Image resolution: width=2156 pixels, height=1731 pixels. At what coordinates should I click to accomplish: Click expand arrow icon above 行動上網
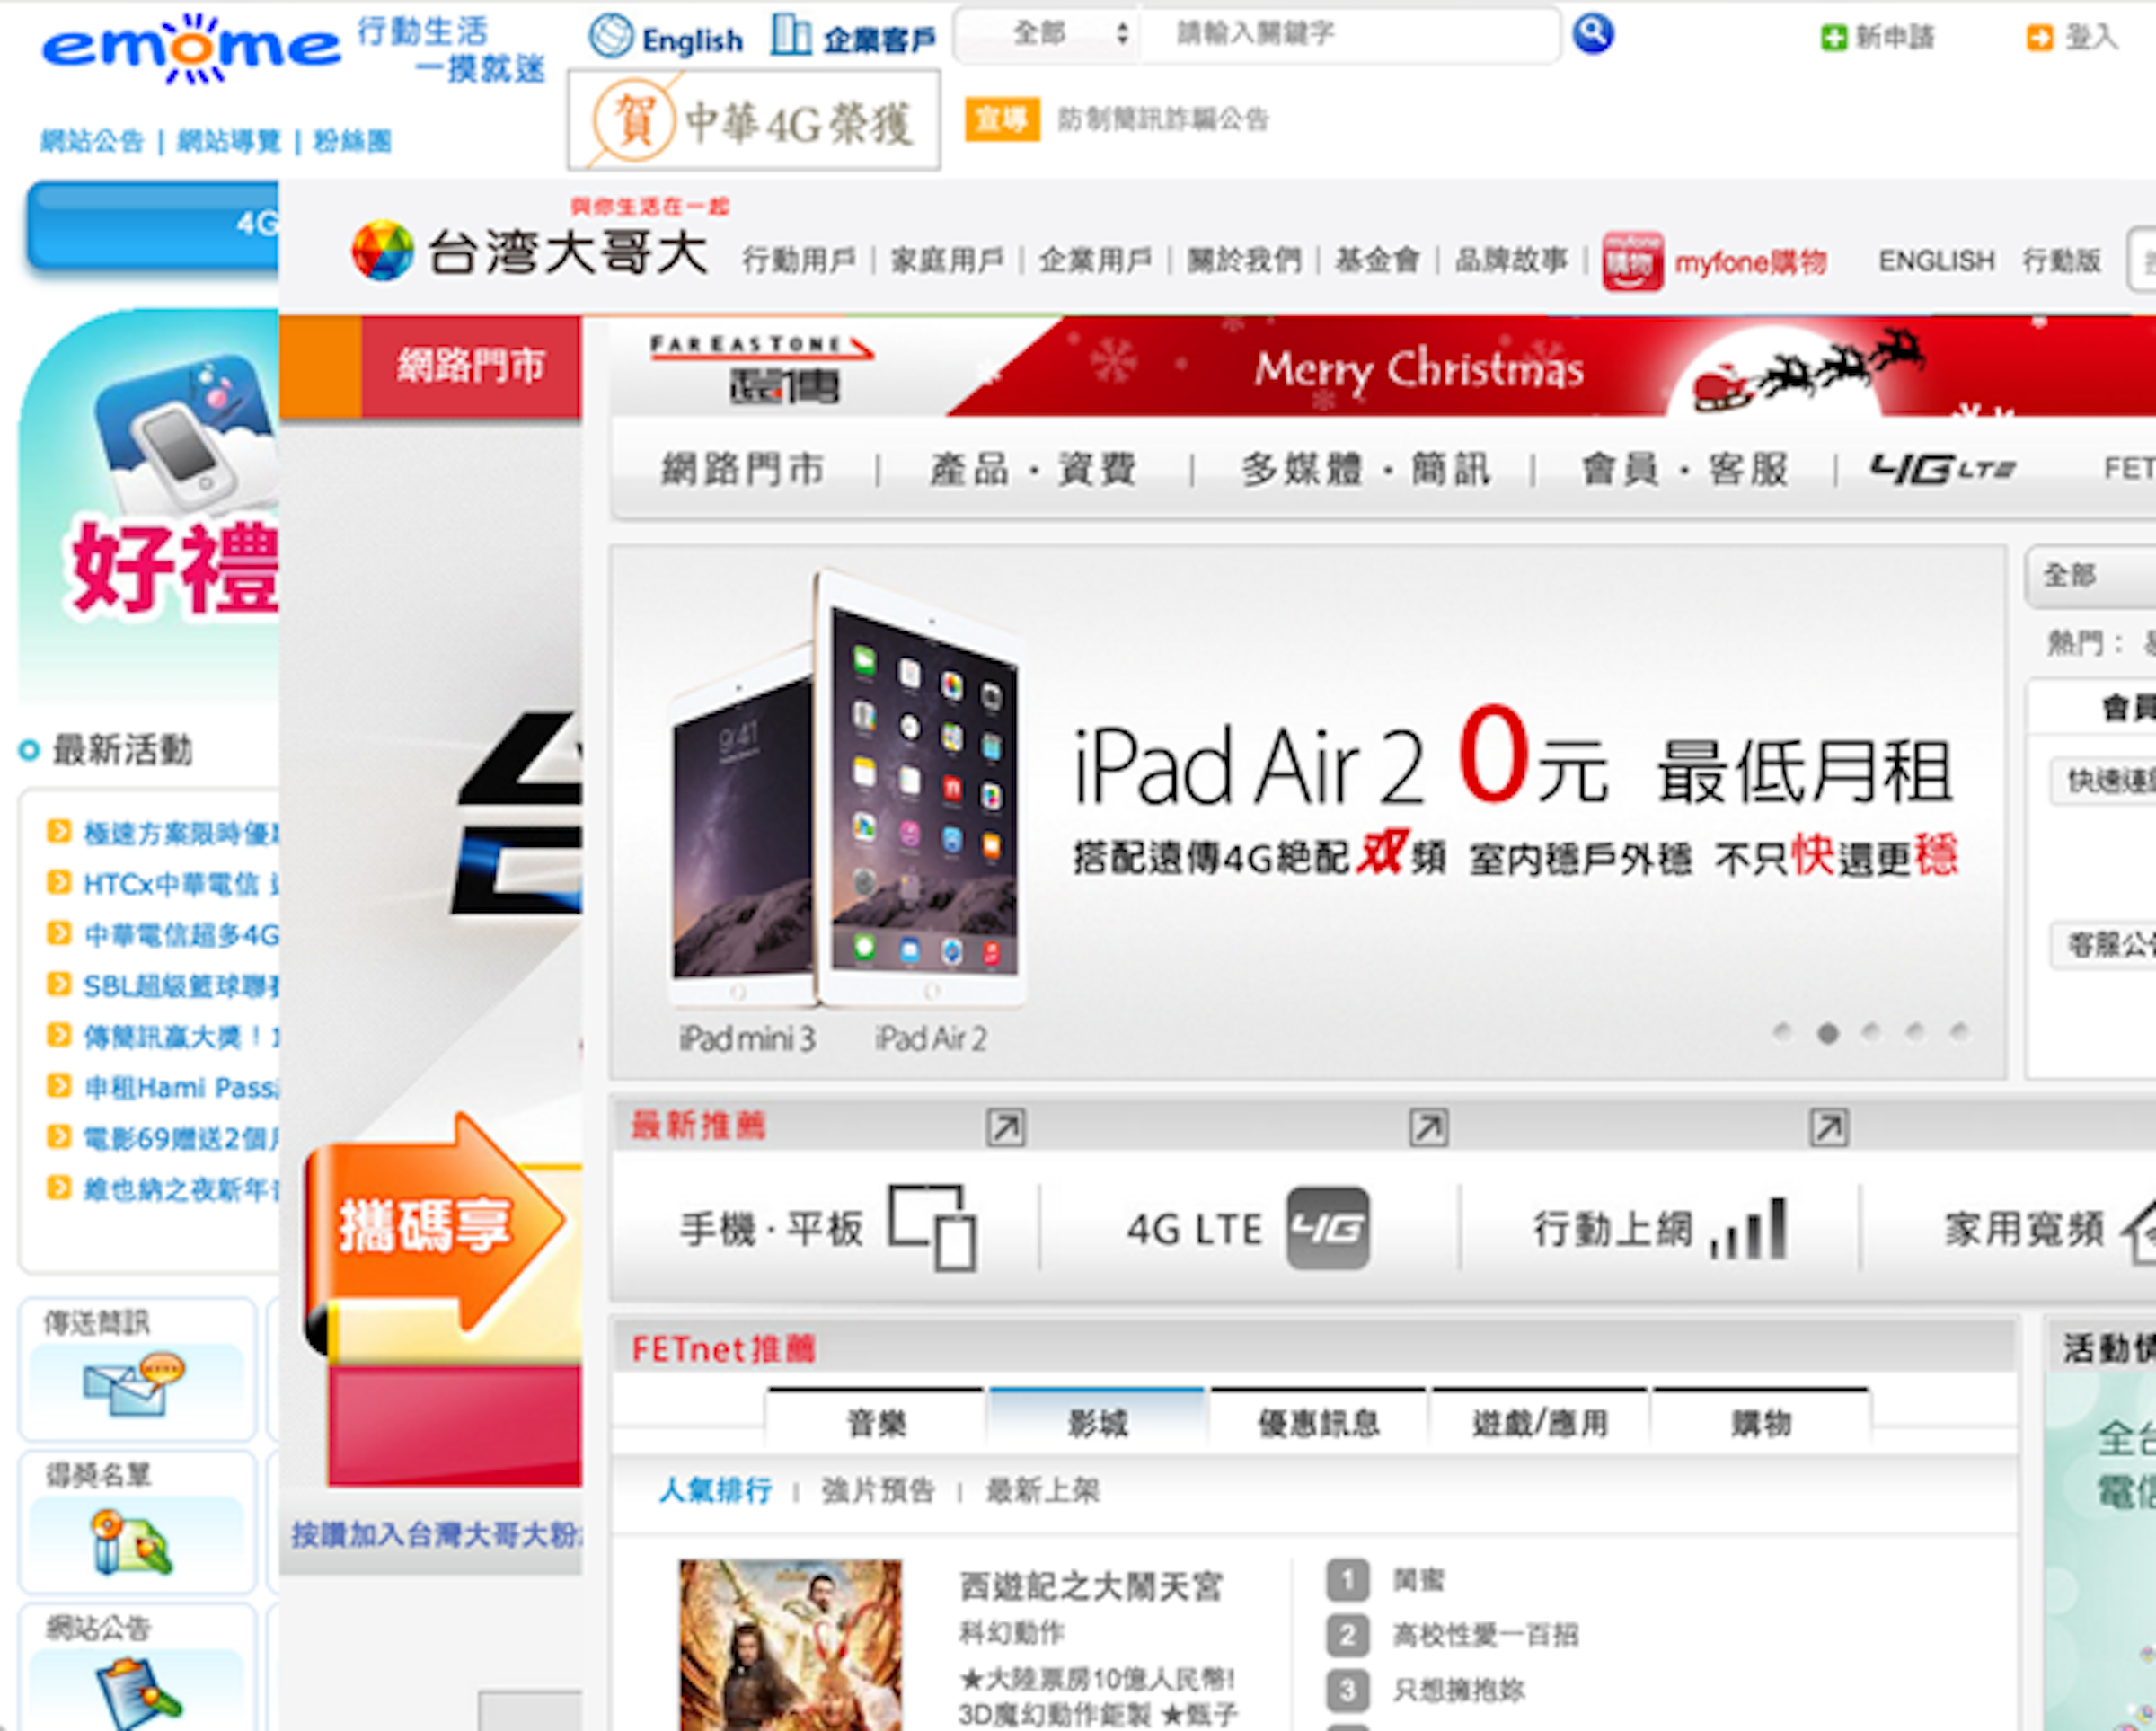point(1828,1127)
